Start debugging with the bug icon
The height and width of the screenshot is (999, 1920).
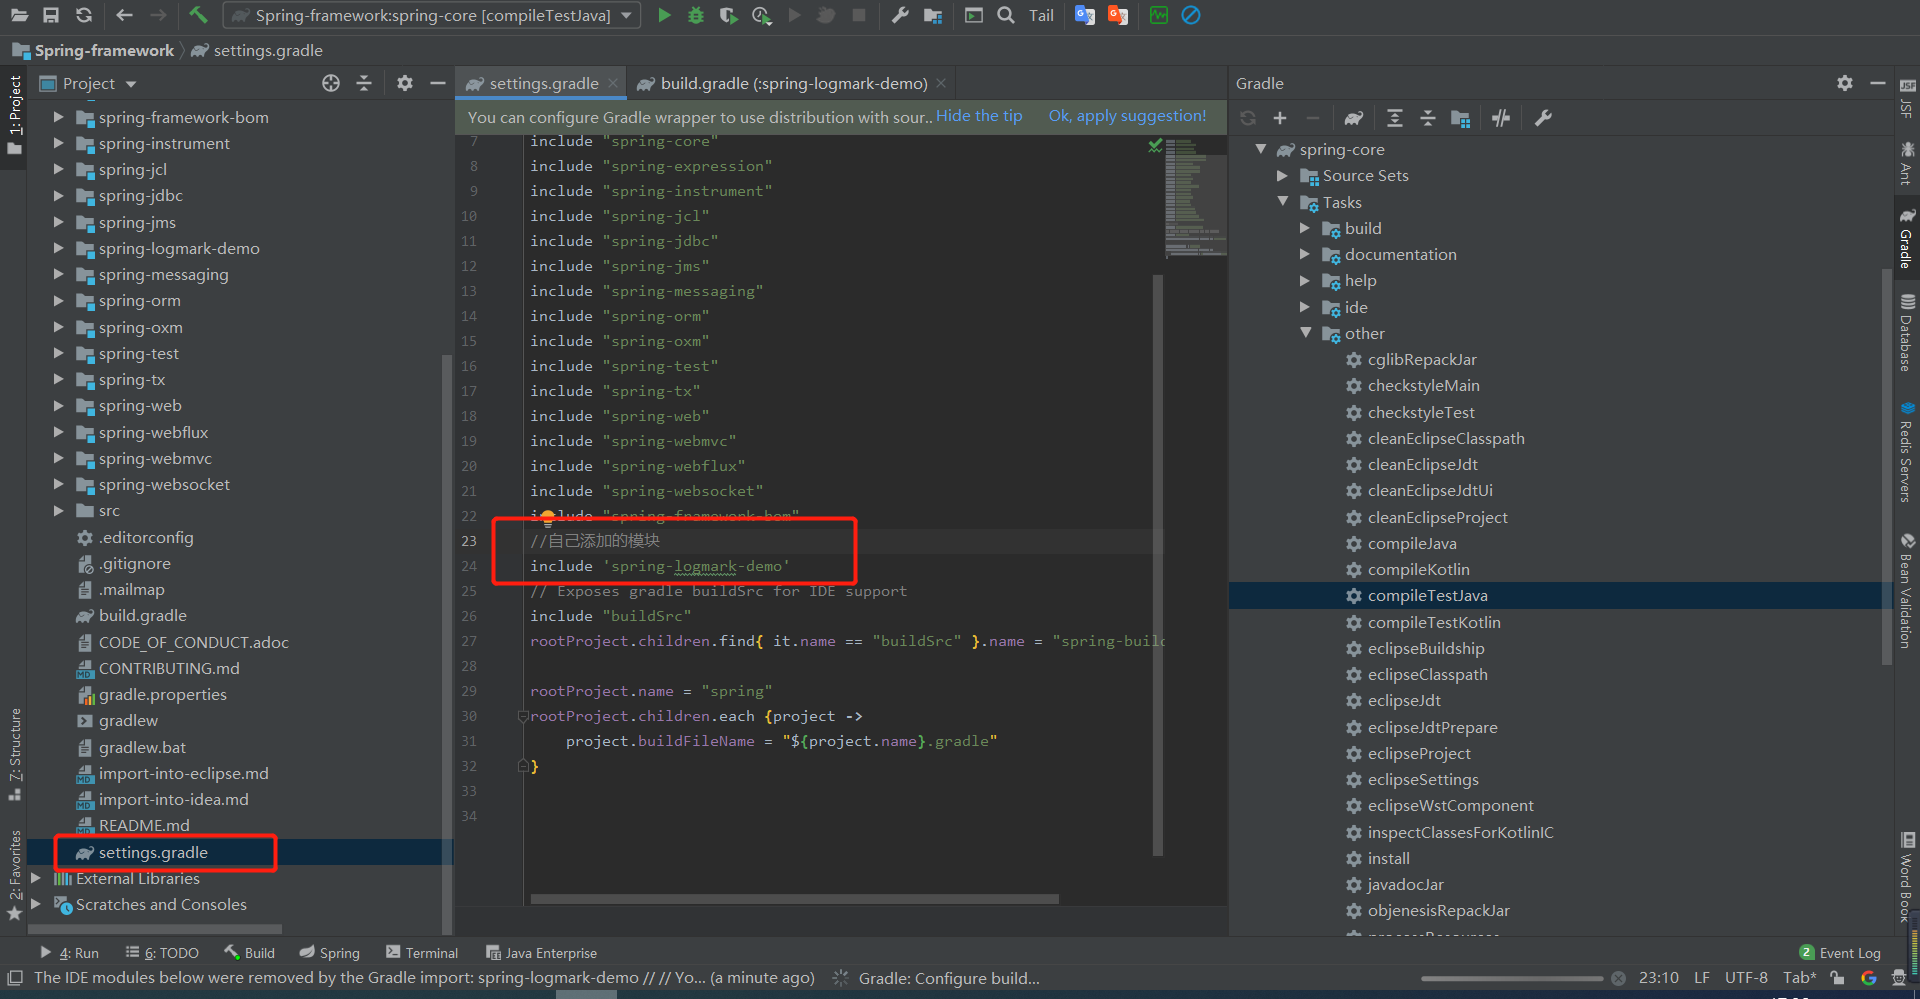coord(696,15)
